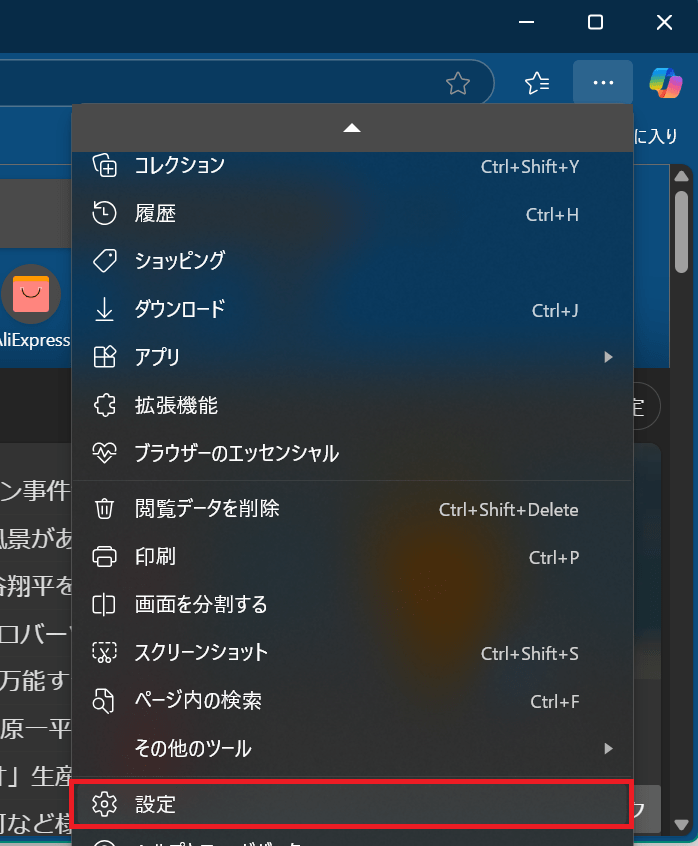Click the three-dots Settings and more button
Image resolution: width=698 pixels, height=846 pixels.
[603, 83]
